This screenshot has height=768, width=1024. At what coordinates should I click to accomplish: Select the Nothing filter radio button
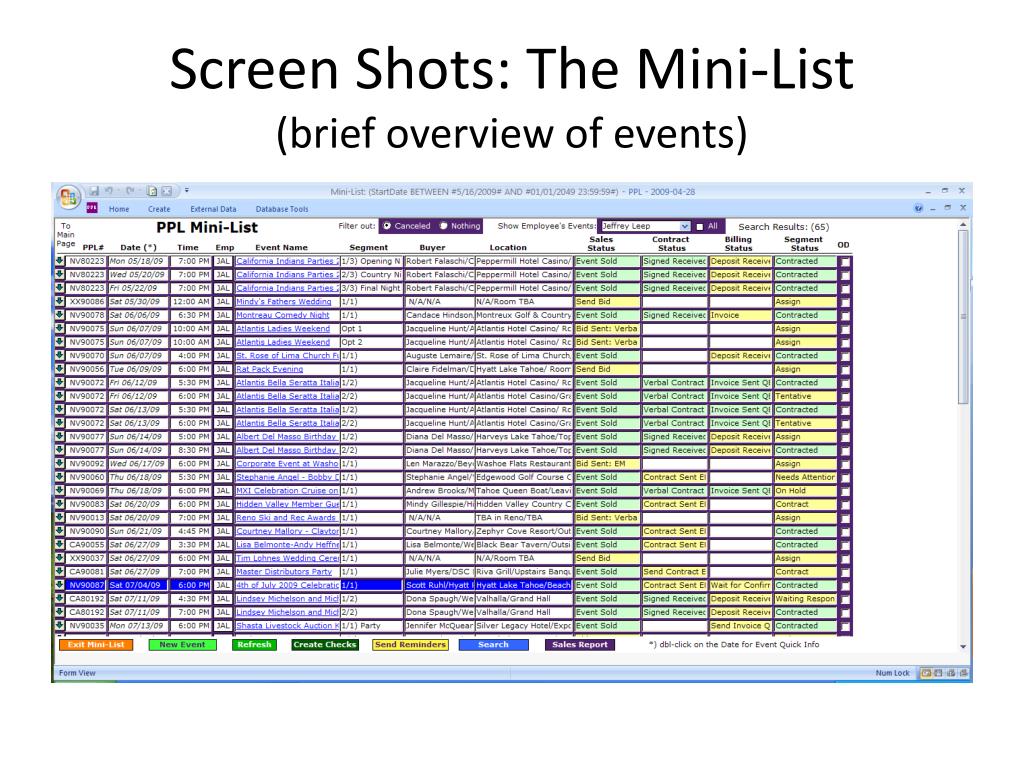[x=443, y=226]
